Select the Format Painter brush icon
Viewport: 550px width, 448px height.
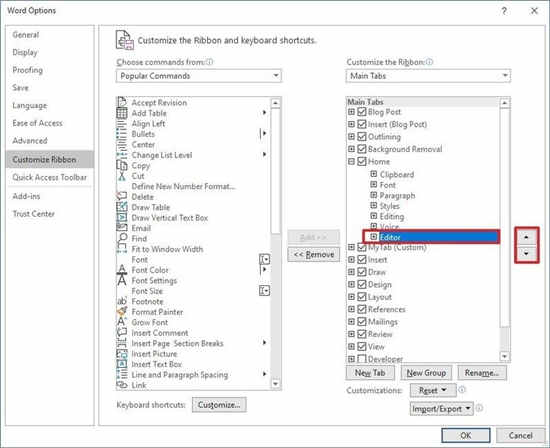point(122,312)
